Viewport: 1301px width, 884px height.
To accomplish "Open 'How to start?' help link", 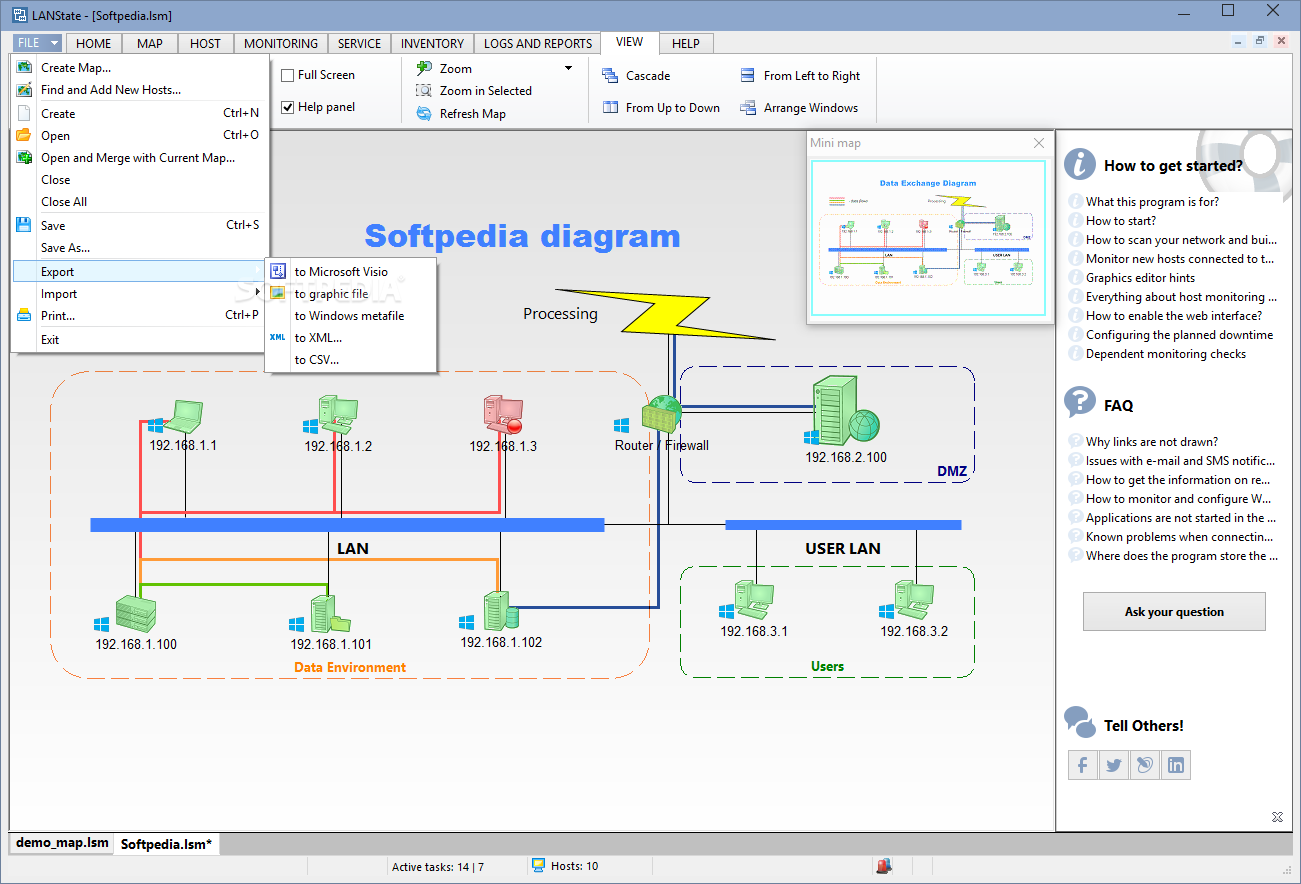I will pos(1121,220).
